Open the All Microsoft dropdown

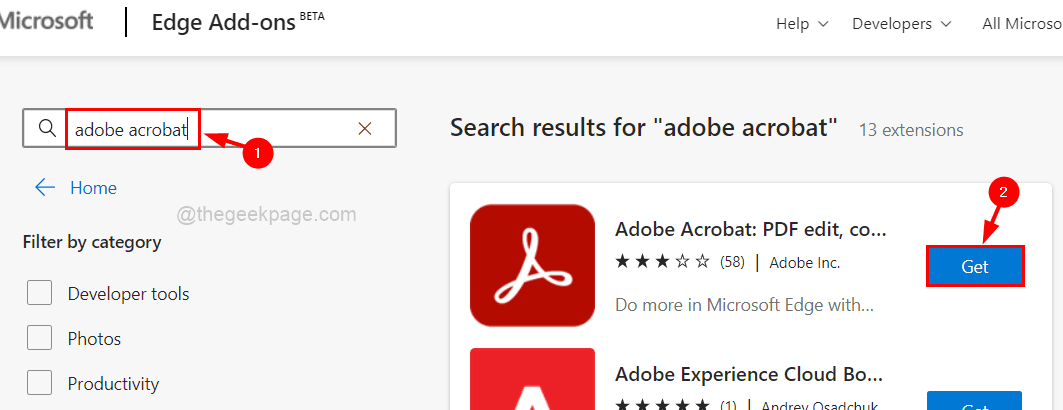1022,23
